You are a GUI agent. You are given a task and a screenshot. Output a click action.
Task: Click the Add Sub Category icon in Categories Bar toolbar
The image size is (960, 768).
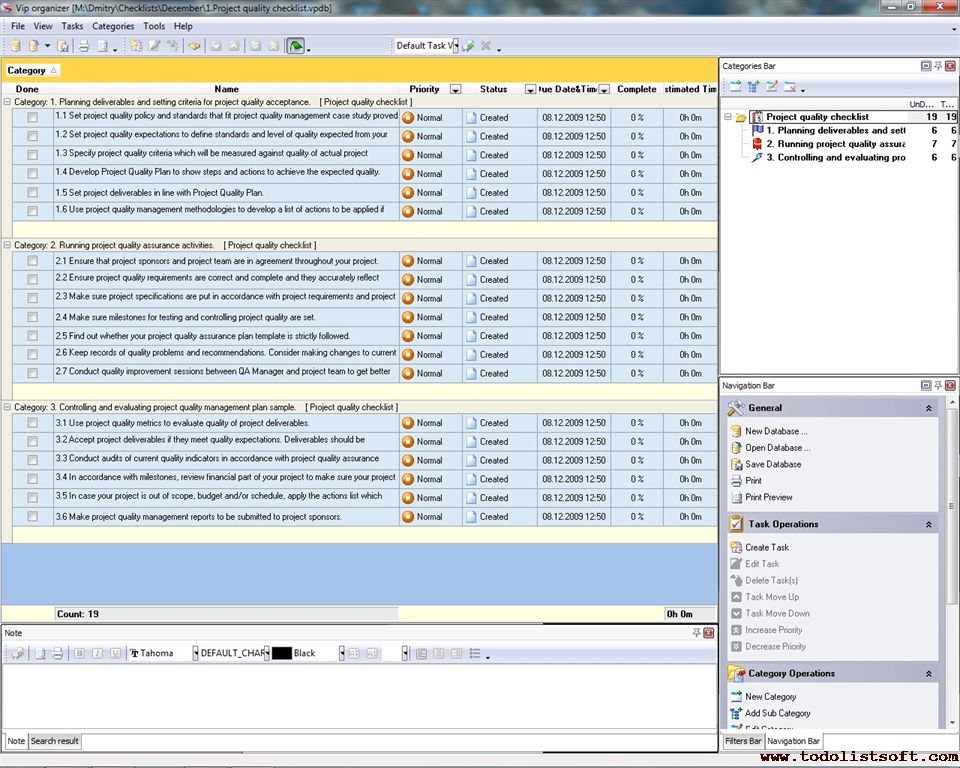pyautogui.click(x=753, y=87)
